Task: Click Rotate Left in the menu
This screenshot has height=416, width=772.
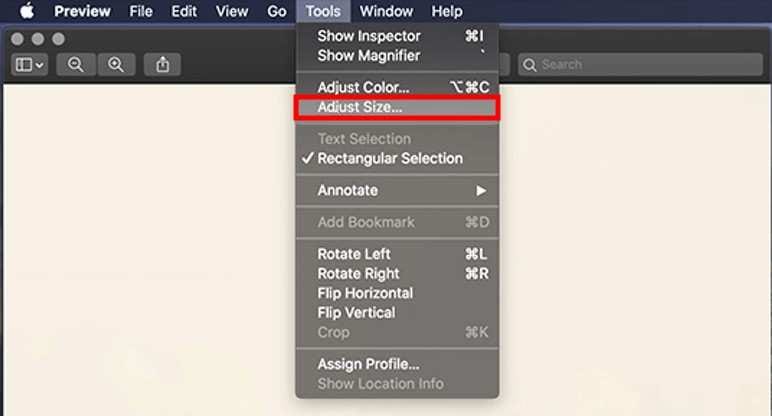Action: pos(354,254)
